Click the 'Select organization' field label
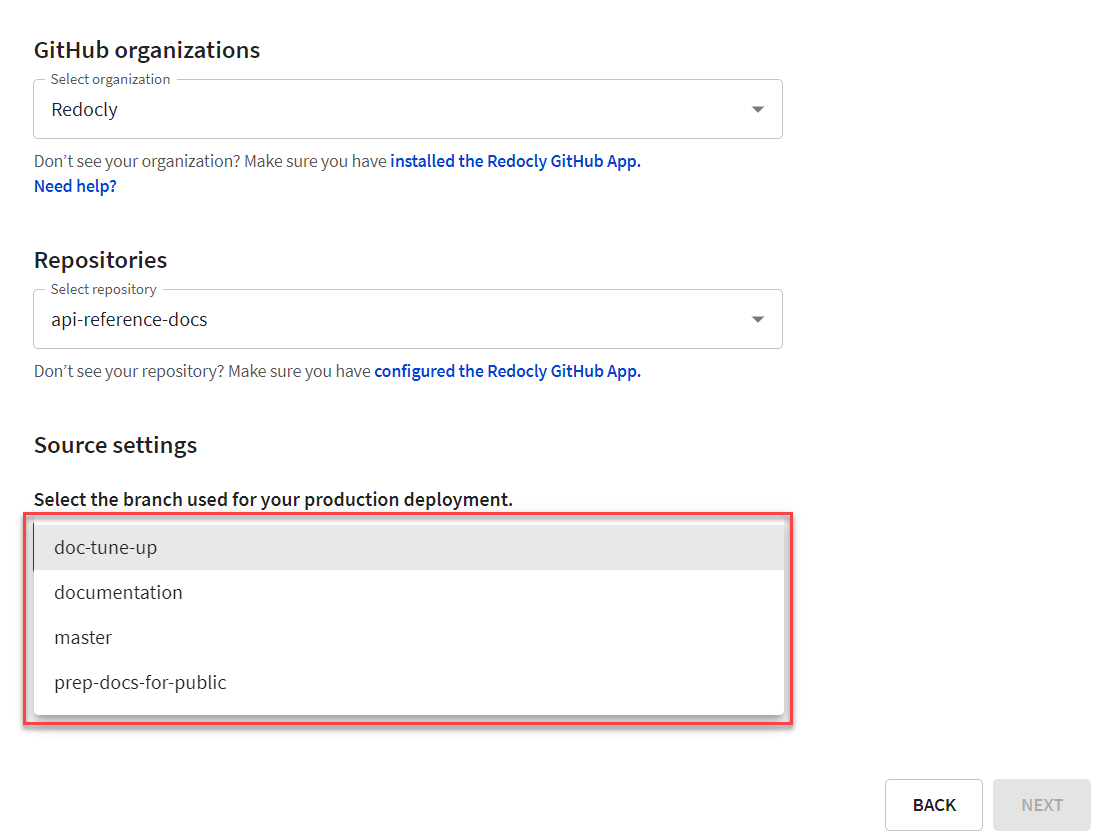1105x840 pixels. point(111,79)
